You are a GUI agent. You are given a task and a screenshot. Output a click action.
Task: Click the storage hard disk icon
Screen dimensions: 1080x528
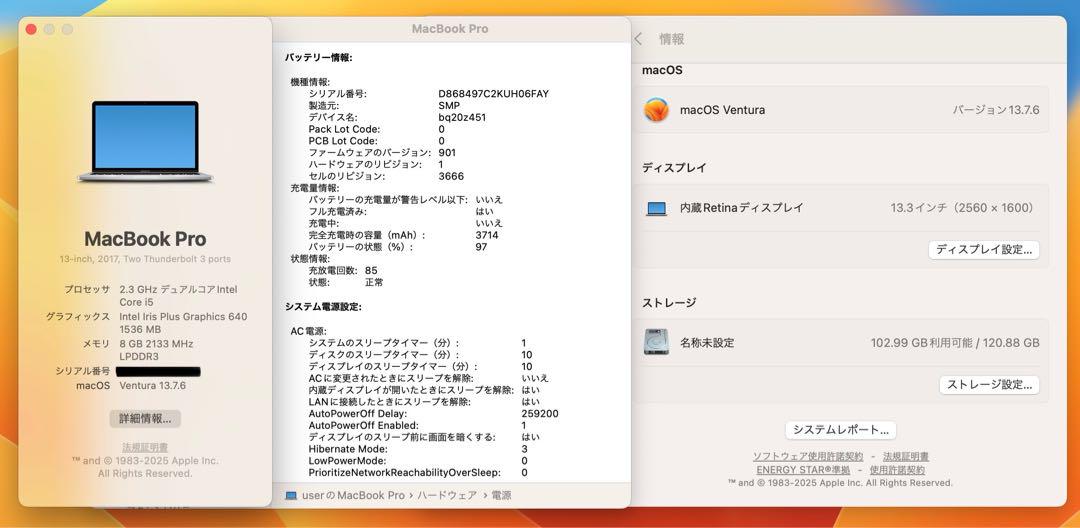[x=656, y=342]
